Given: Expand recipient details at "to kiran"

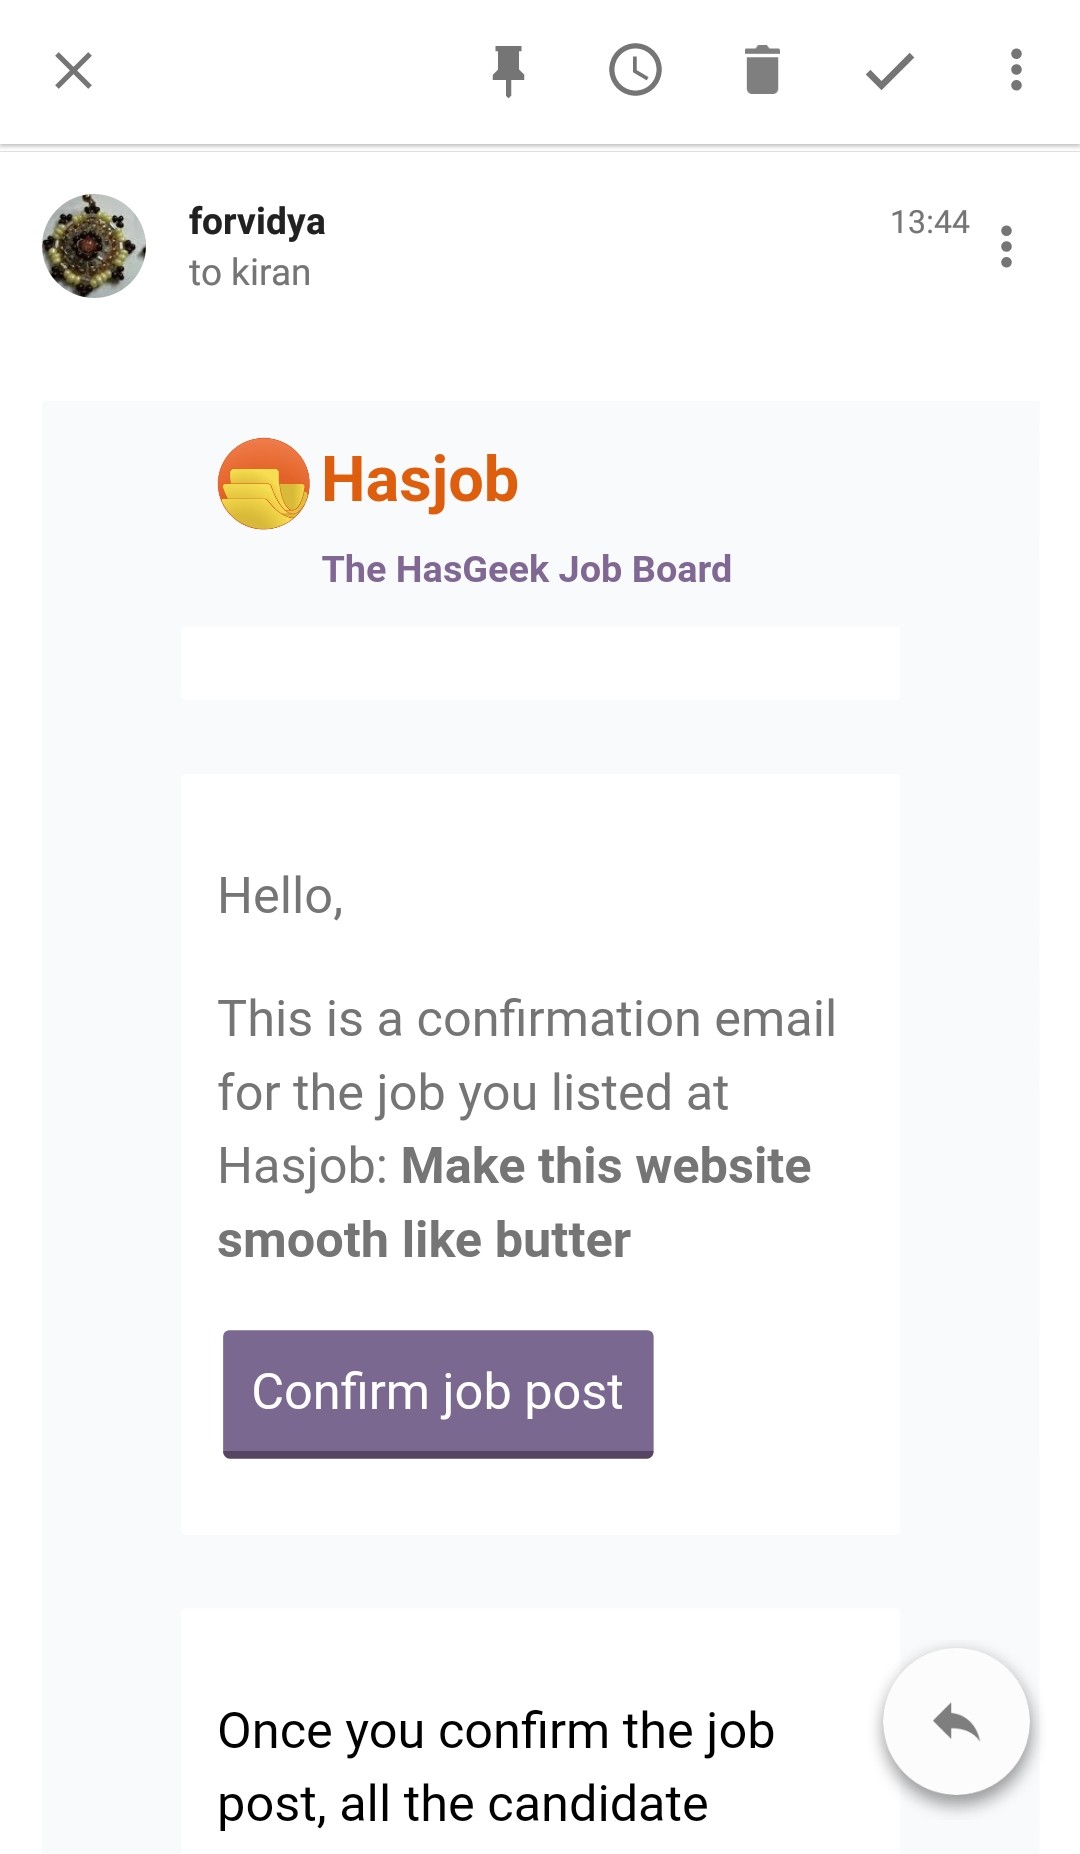Looking at the screenshot, I should [x=250, y=272].
